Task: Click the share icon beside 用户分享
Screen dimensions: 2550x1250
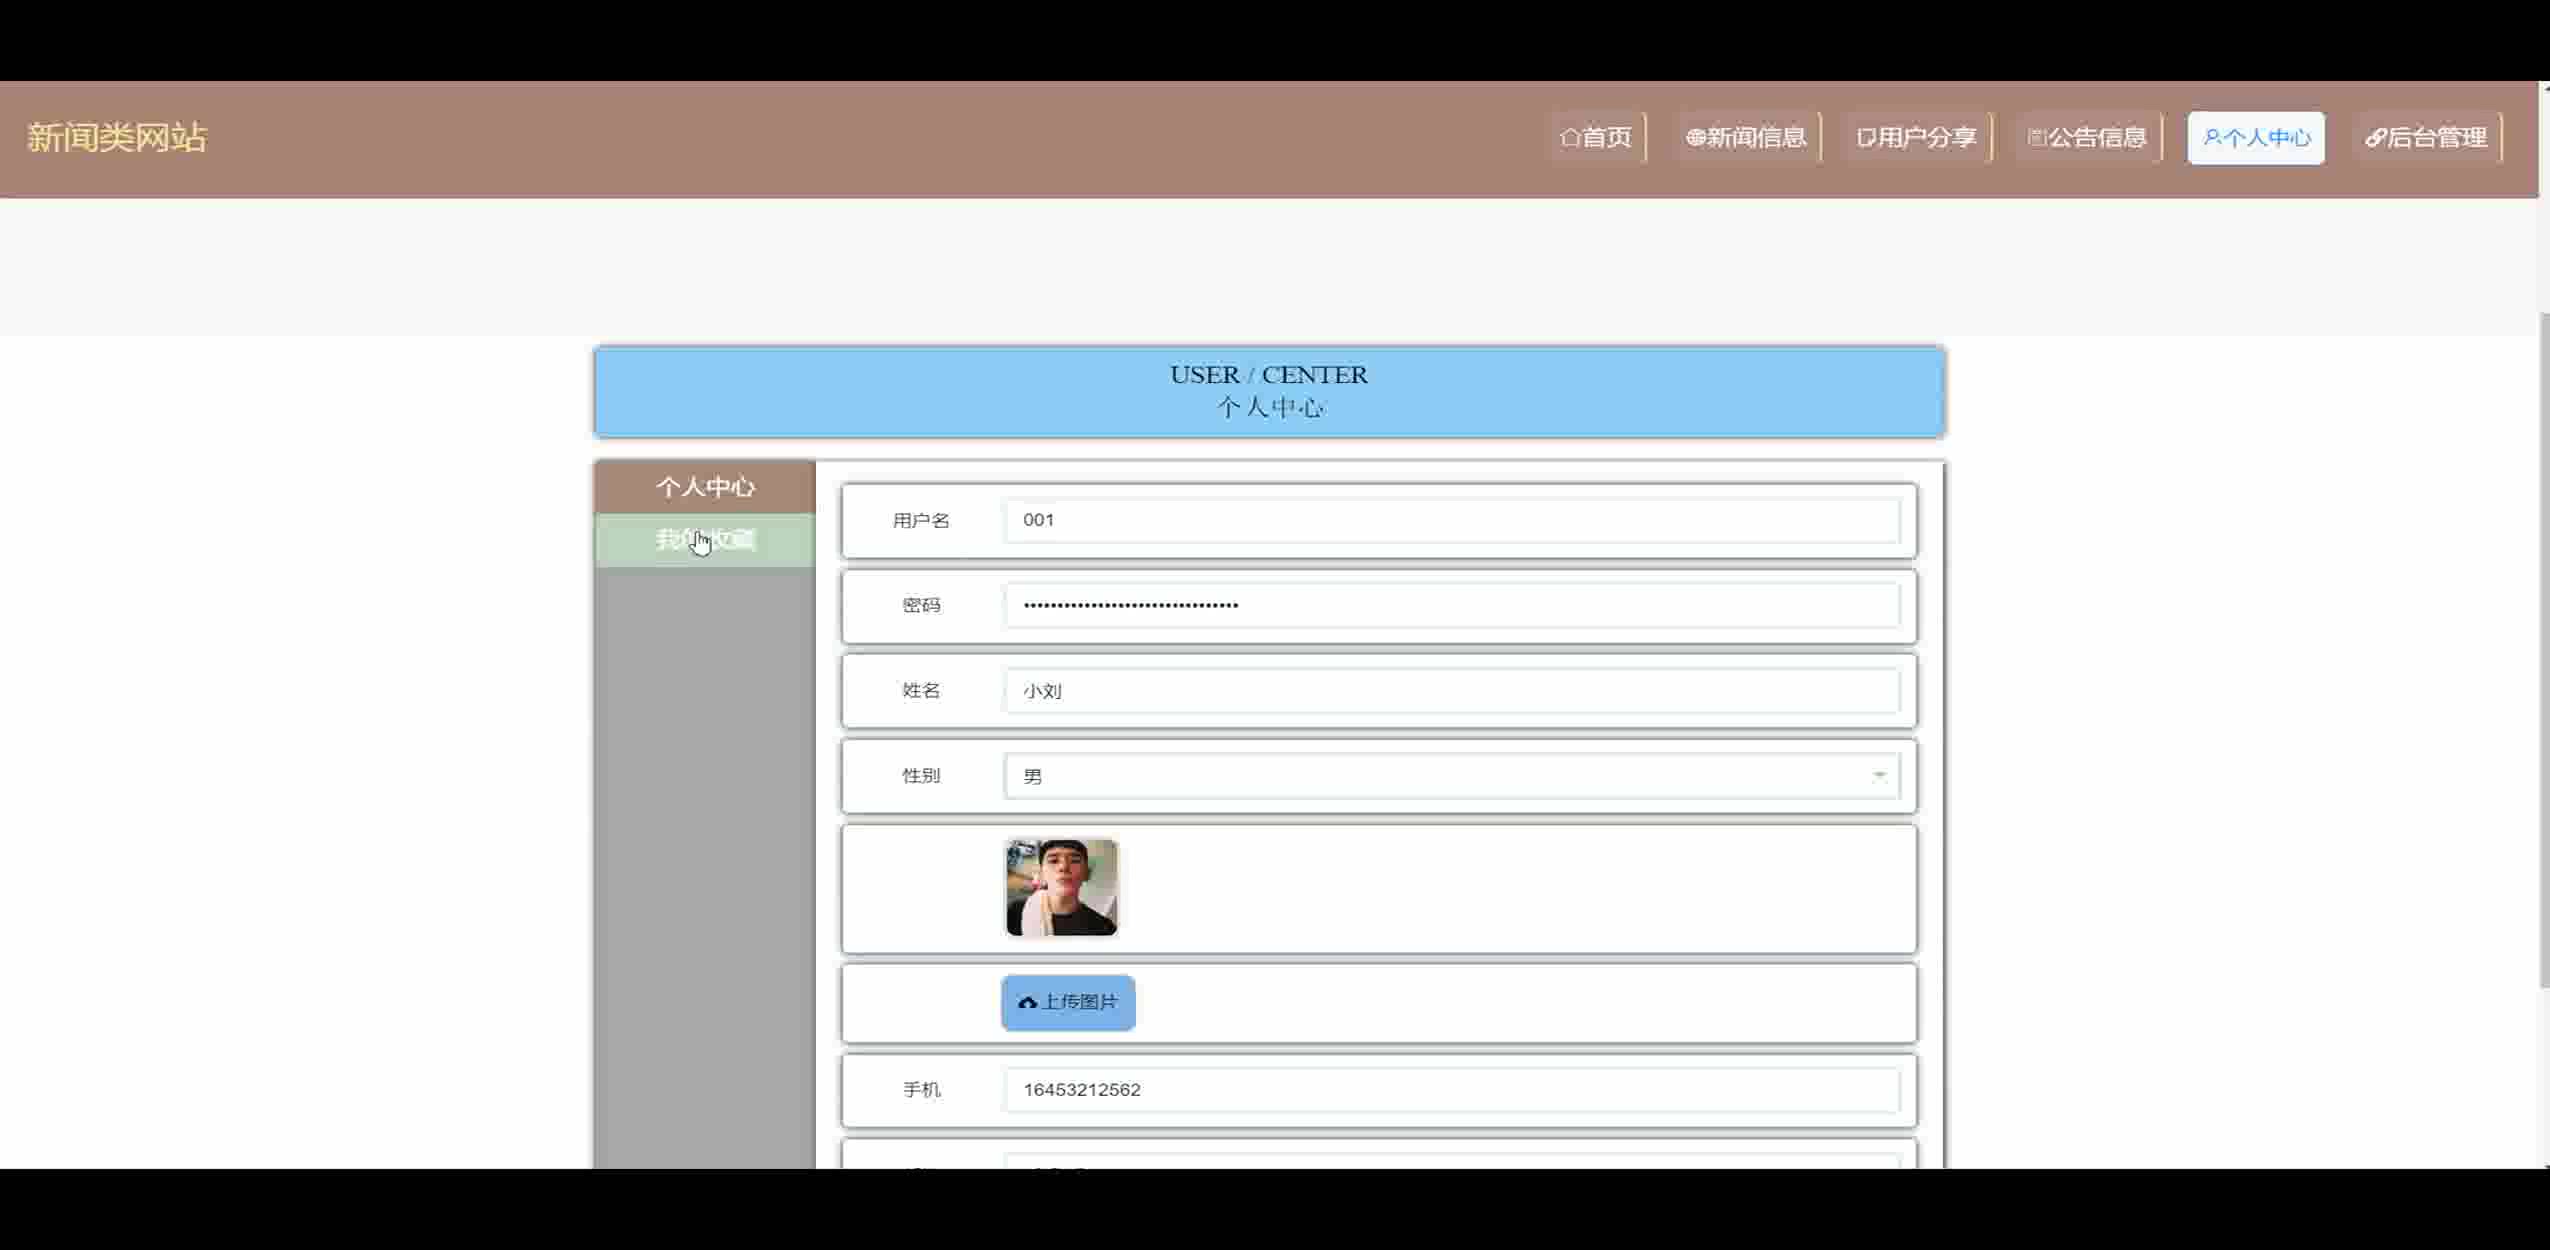Action: (x=1865, y=138)
